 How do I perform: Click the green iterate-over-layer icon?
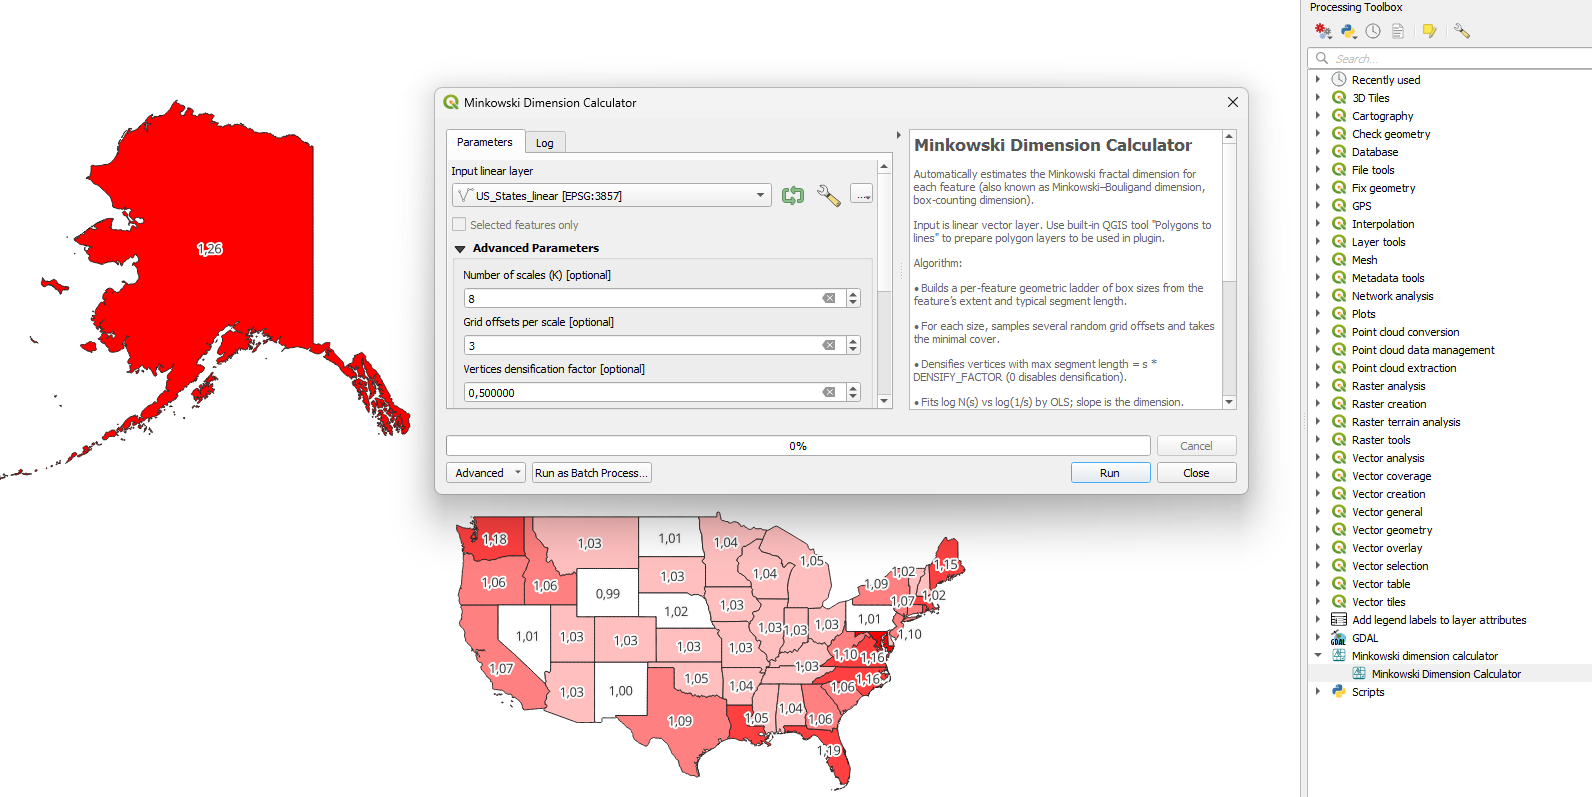[793, 196]
